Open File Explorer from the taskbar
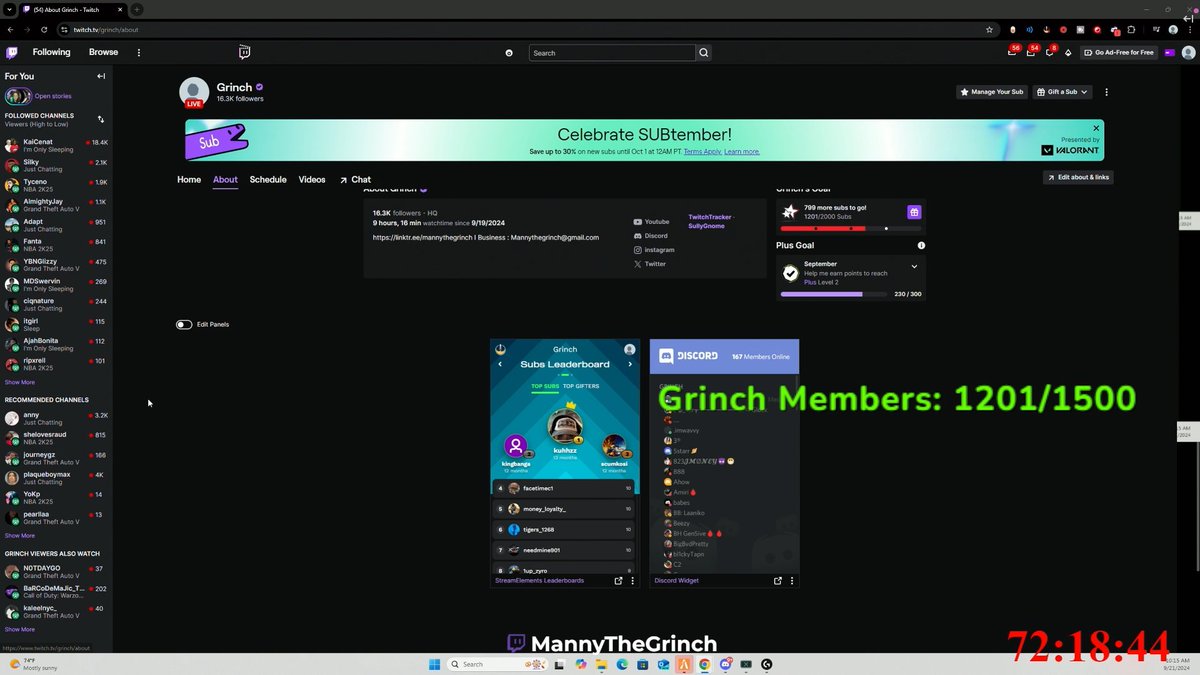Screen dimensions: 1200x675 602,664
